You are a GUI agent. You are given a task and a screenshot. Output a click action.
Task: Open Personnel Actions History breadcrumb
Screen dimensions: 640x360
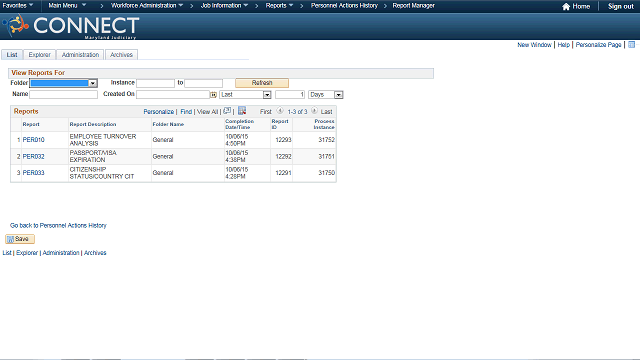click(344, 5)
